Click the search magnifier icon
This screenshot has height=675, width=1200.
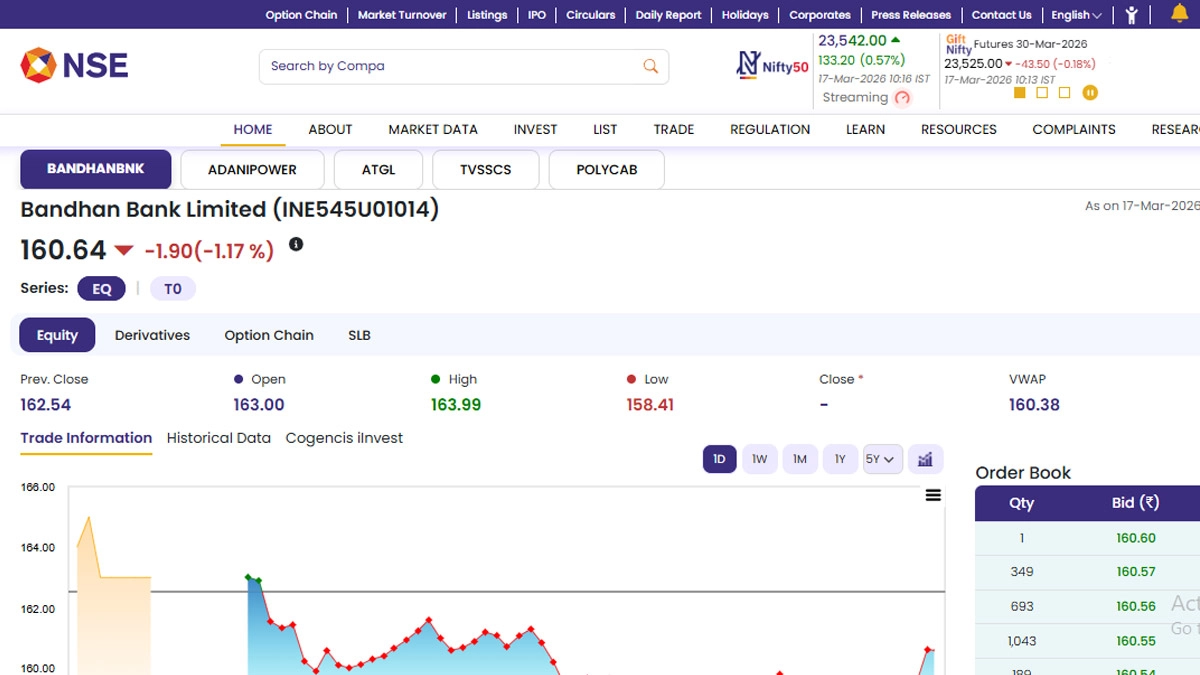click(x=650, y=66)
